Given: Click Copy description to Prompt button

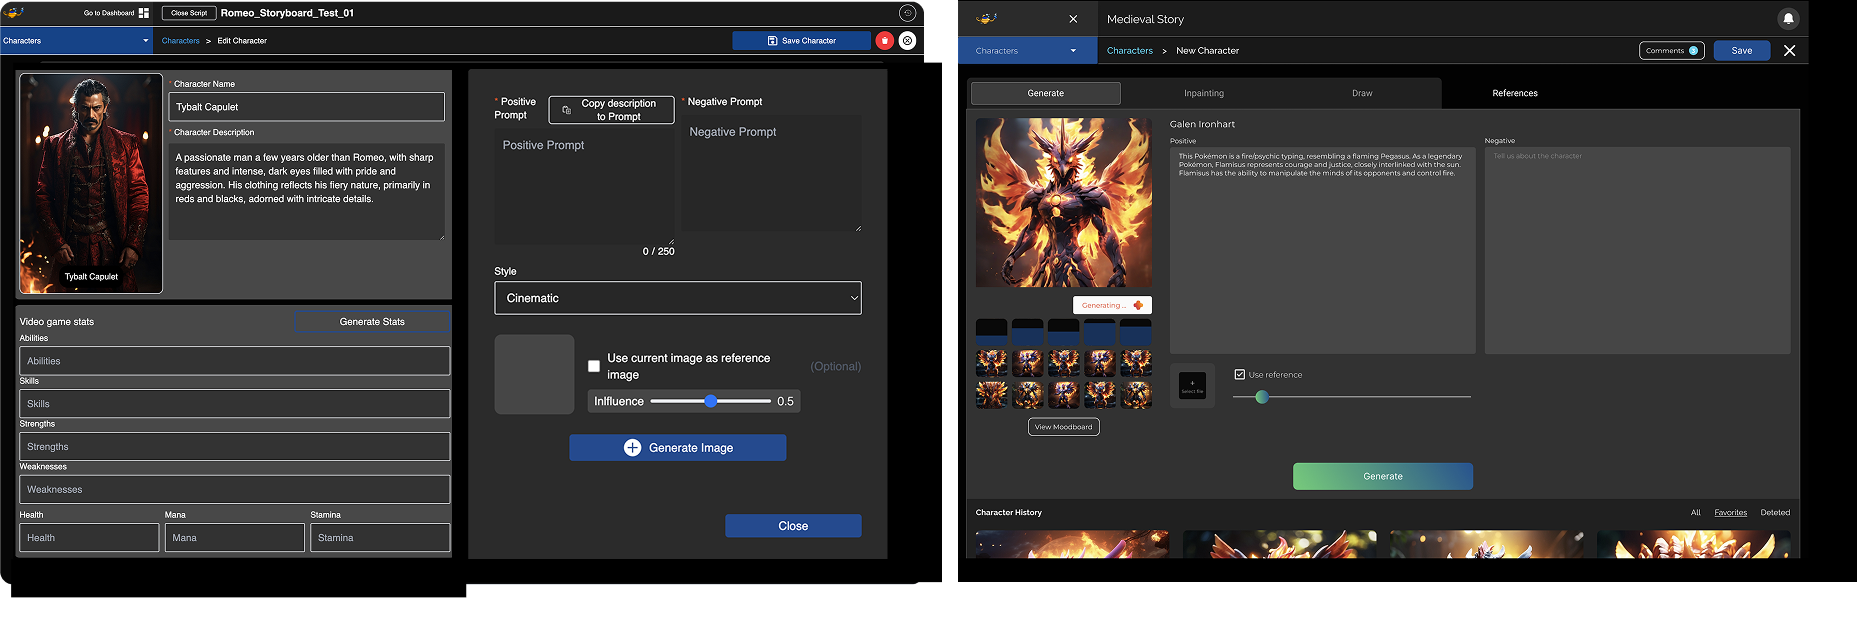Looking at the screenshot, I should pos(611,110).
